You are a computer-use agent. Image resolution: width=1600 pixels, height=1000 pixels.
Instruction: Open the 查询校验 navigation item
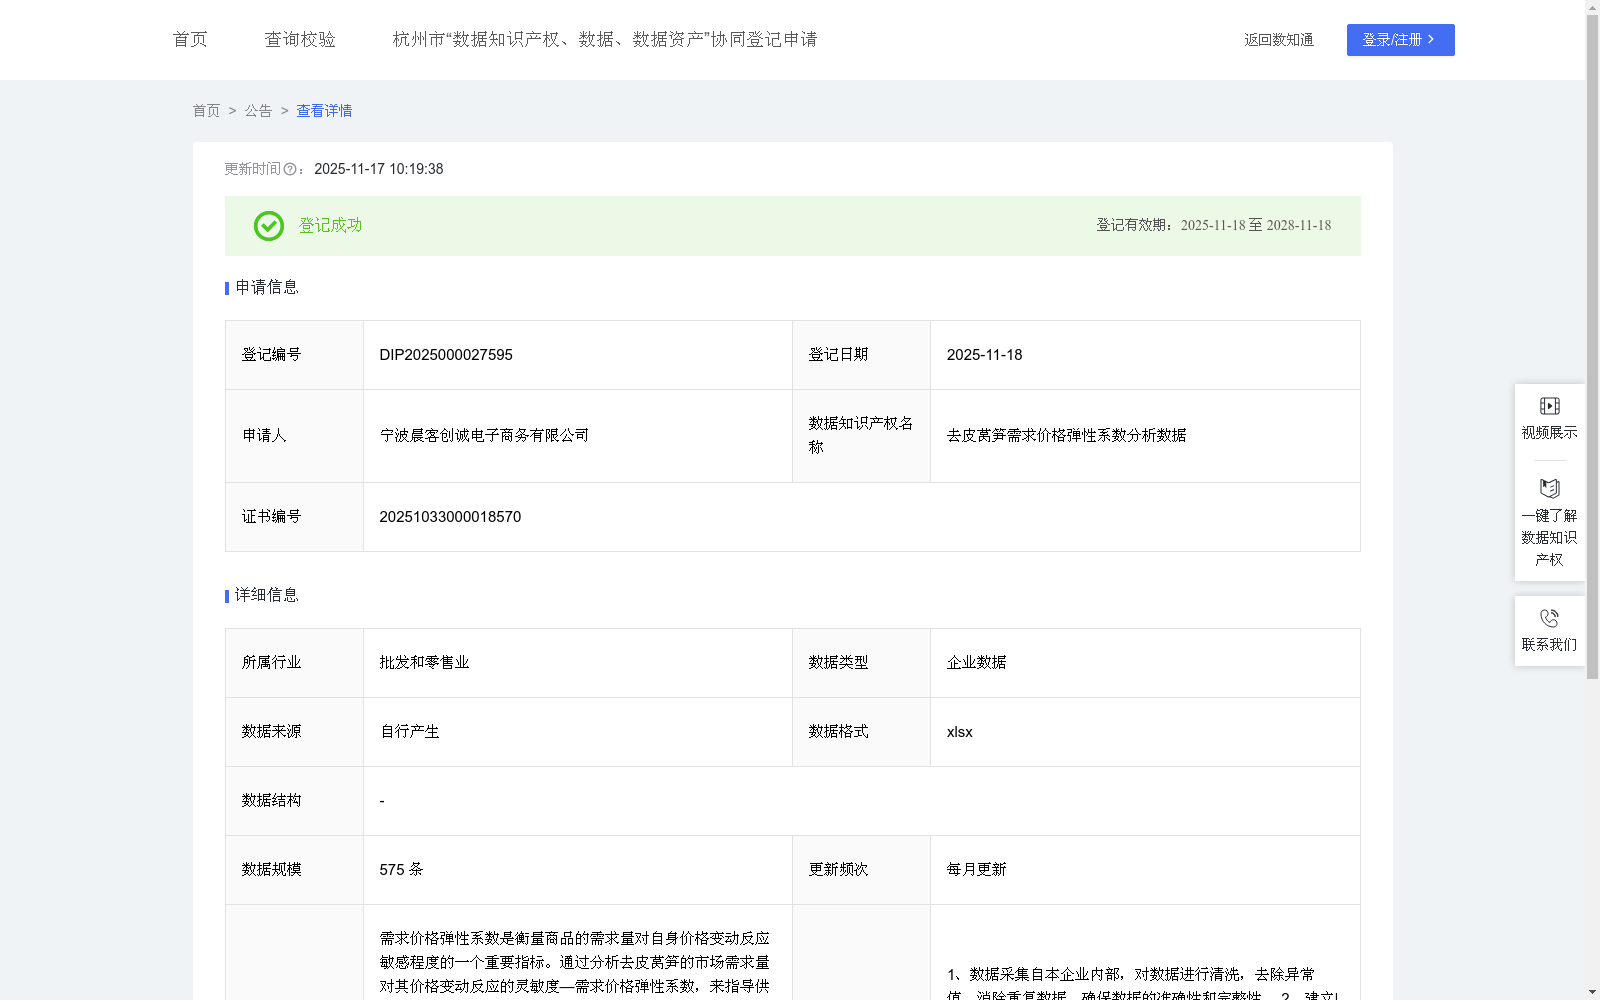(300, 39)
